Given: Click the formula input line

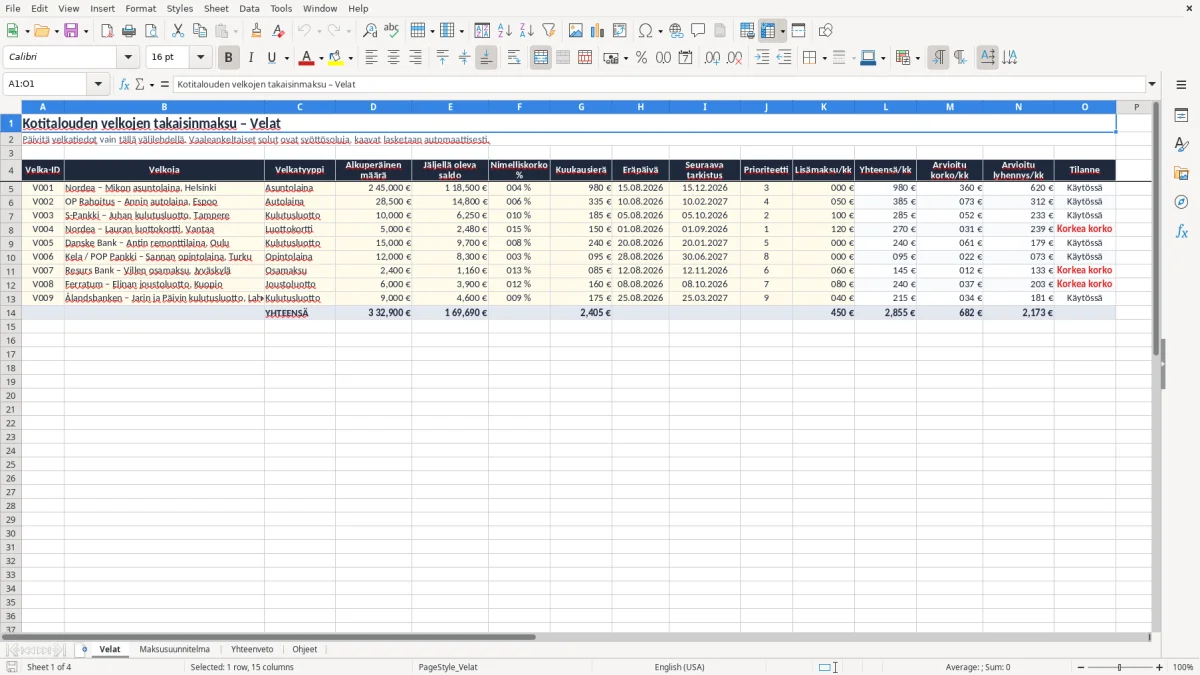Looking at the screenshot, I should click(x=659, y=84).
